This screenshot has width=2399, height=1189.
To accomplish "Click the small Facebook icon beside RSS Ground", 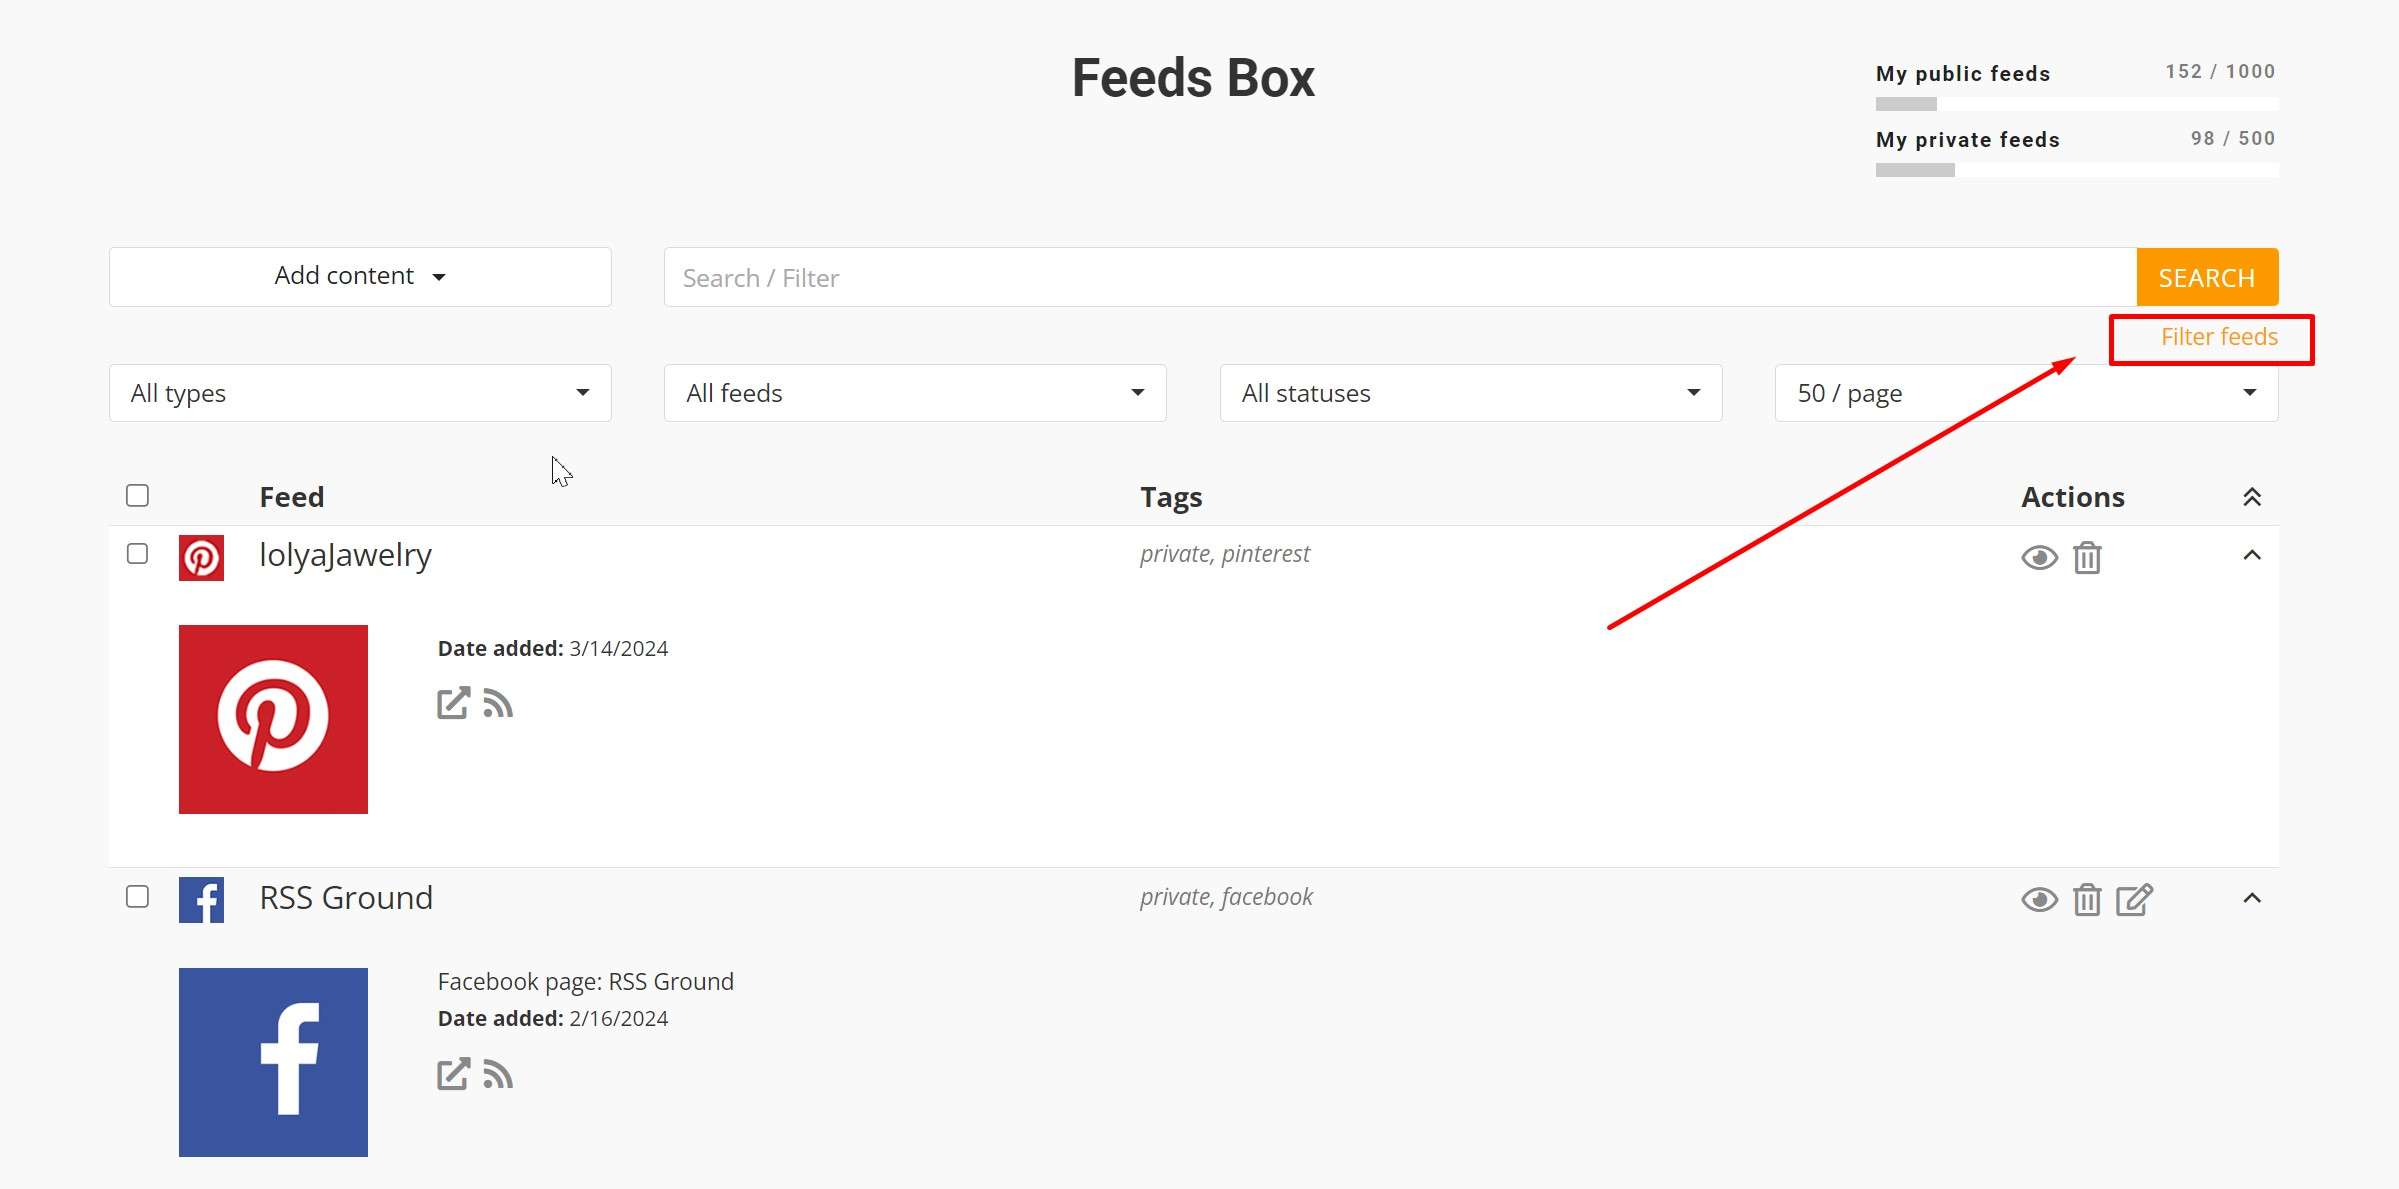I will pos(201,900).
